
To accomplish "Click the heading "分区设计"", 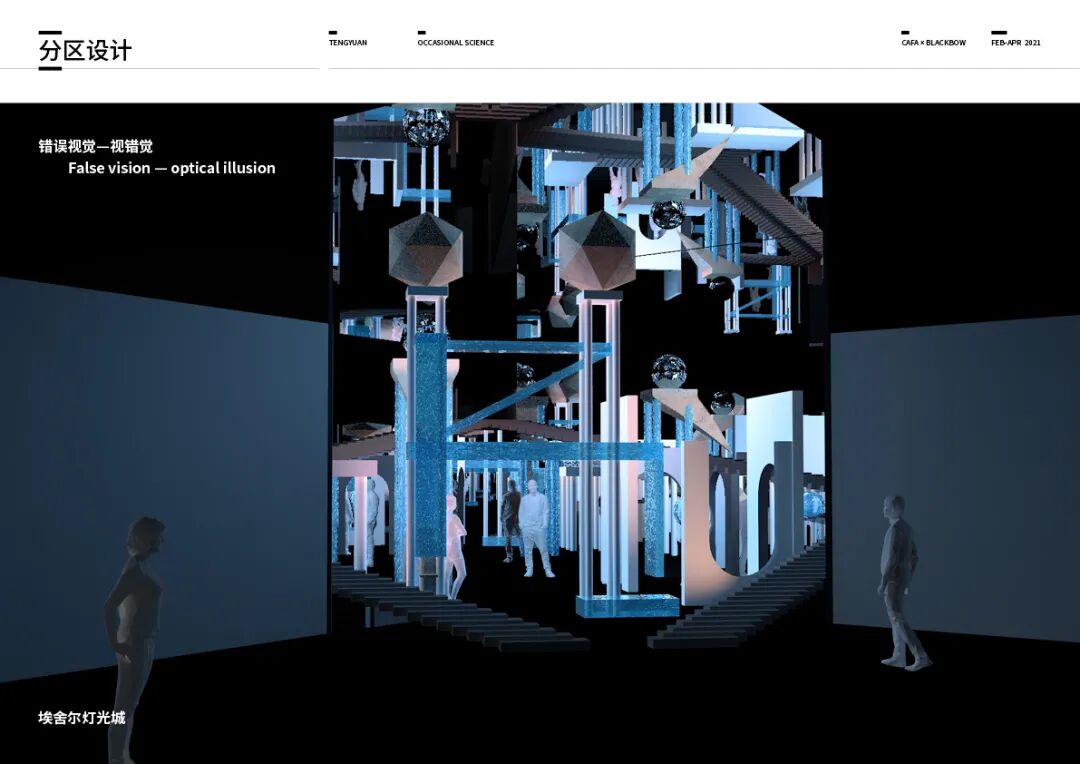I will pyautogui.click(x=85, y=50).
